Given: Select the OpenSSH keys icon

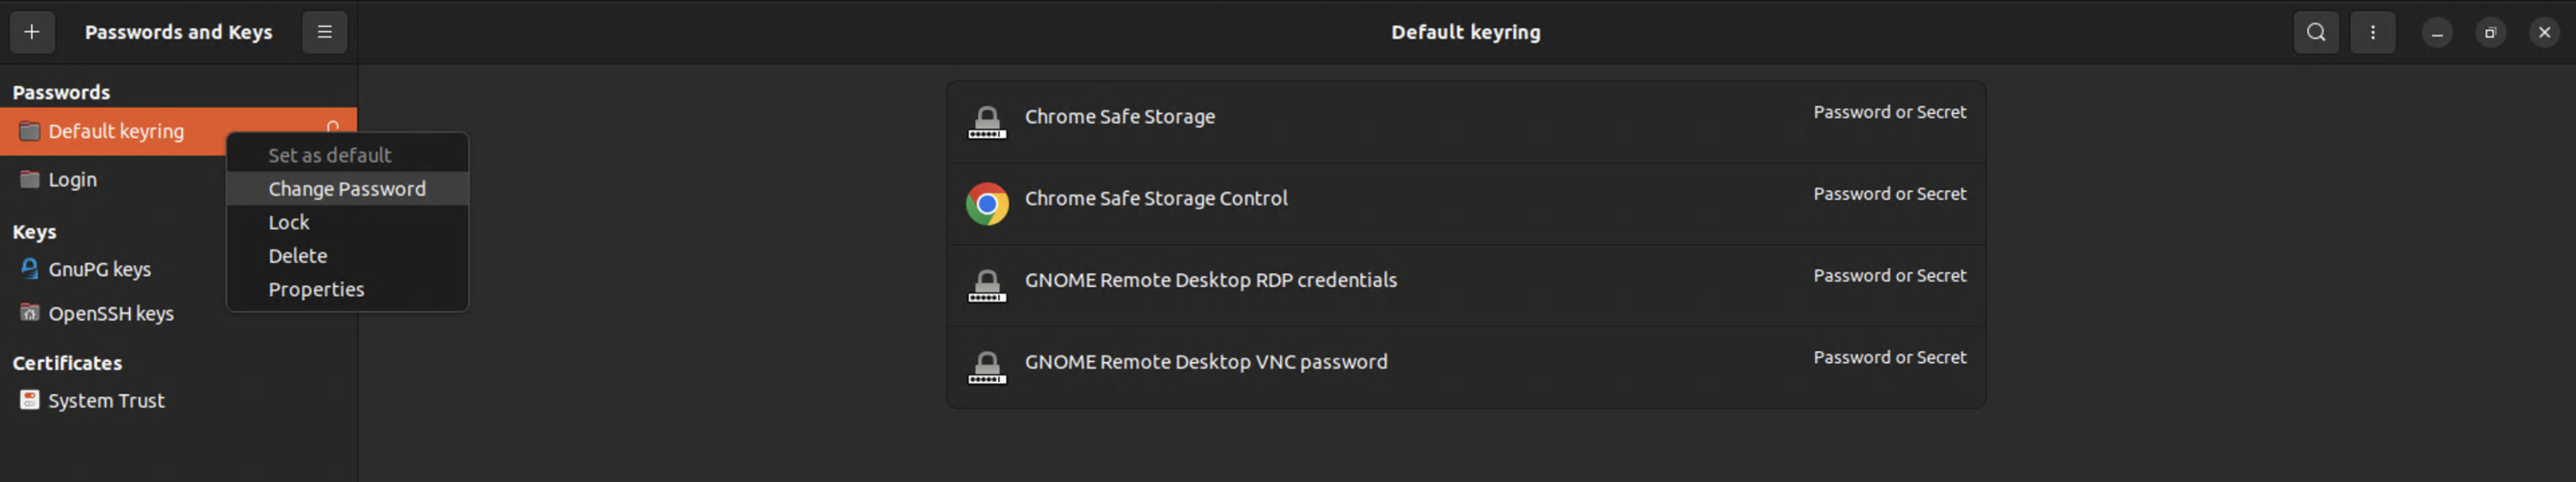Looking at the screenshot, I should pos(30,313).
